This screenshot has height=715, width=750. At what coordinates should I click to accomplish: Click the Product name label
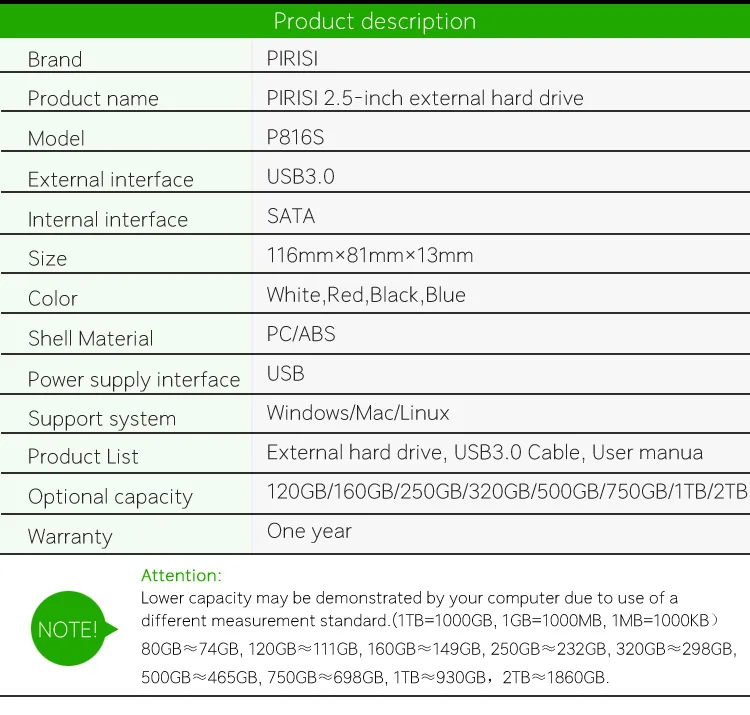(x=93, y=99)
